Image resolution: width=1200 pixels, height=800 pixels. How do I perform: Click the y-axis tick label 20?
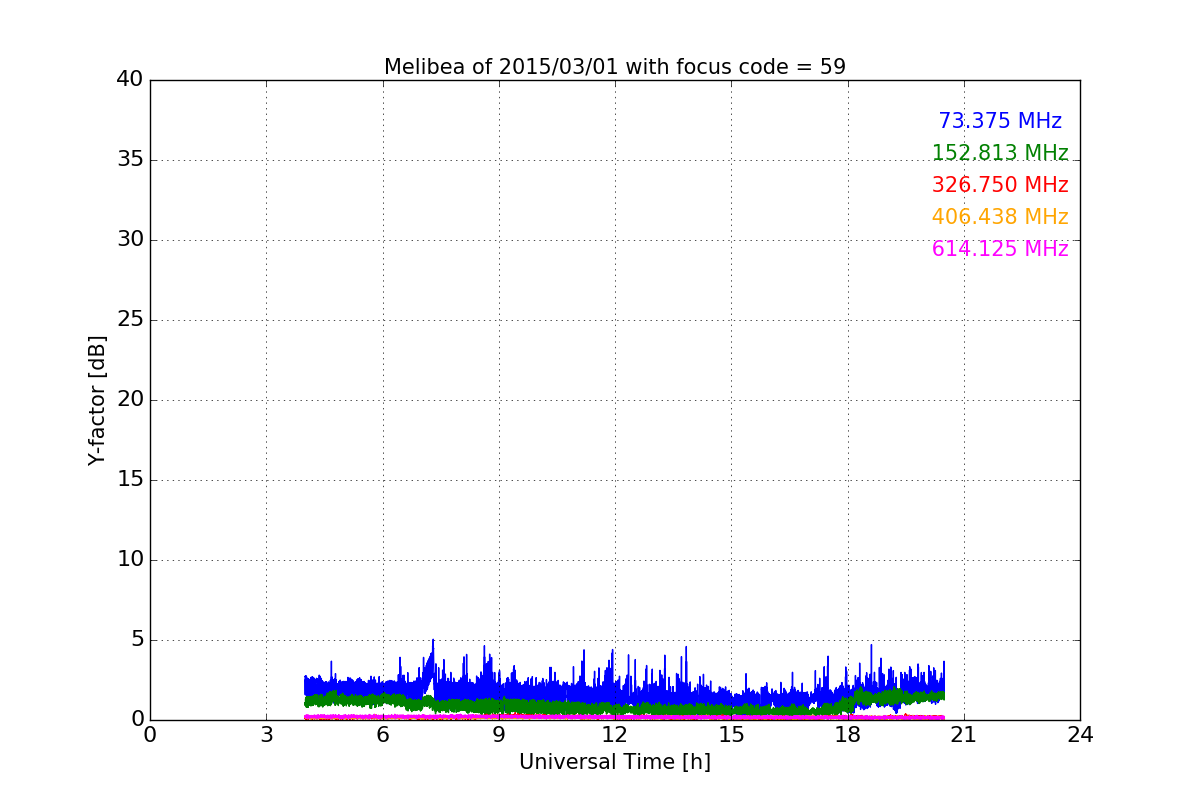tap(130, 400)
